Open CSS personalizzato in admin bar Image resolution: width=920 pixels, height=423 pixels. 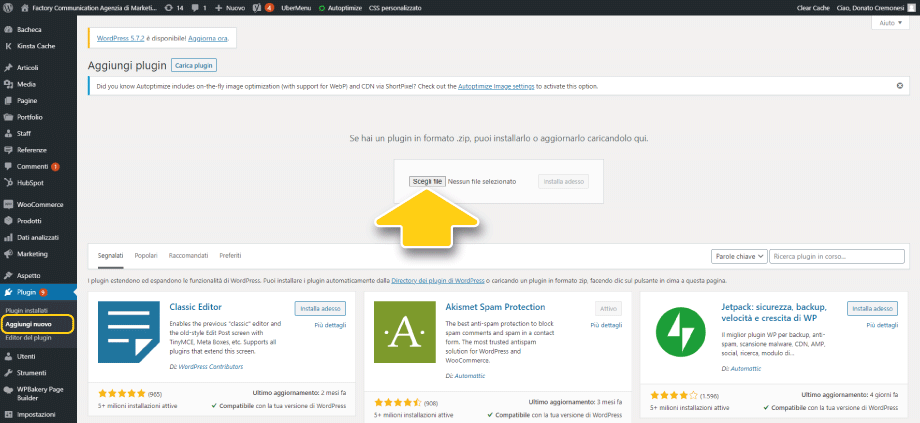(393, 8)
